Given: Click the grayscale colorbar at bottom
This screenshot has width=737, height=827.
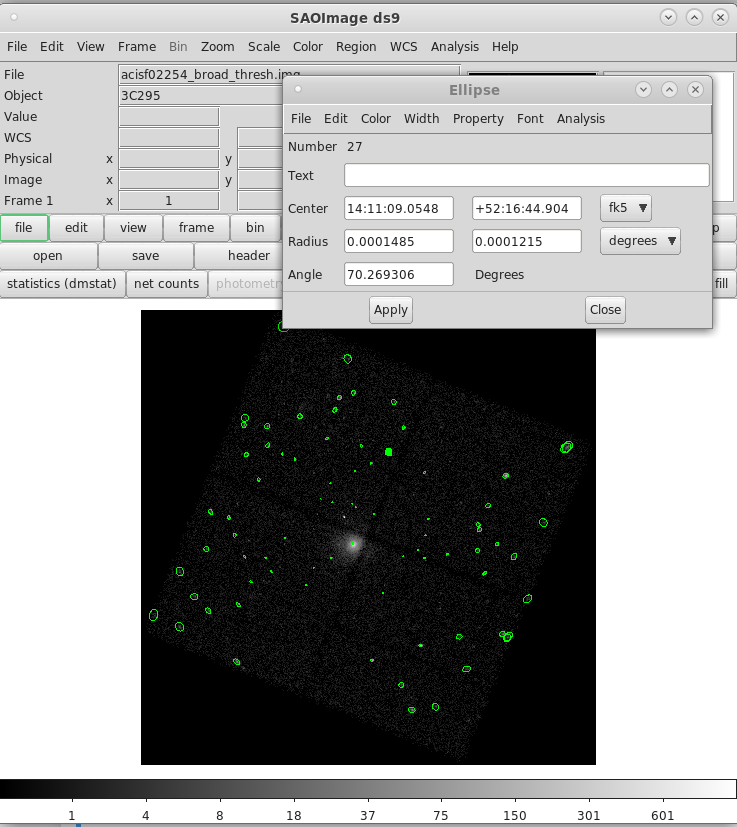Looking at the screenshot, I should pyautogui.click(x=368, y=789).
